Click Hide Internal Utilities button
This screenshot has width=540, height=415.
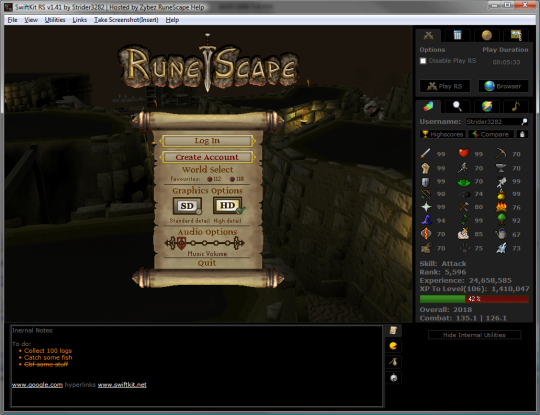474,335
